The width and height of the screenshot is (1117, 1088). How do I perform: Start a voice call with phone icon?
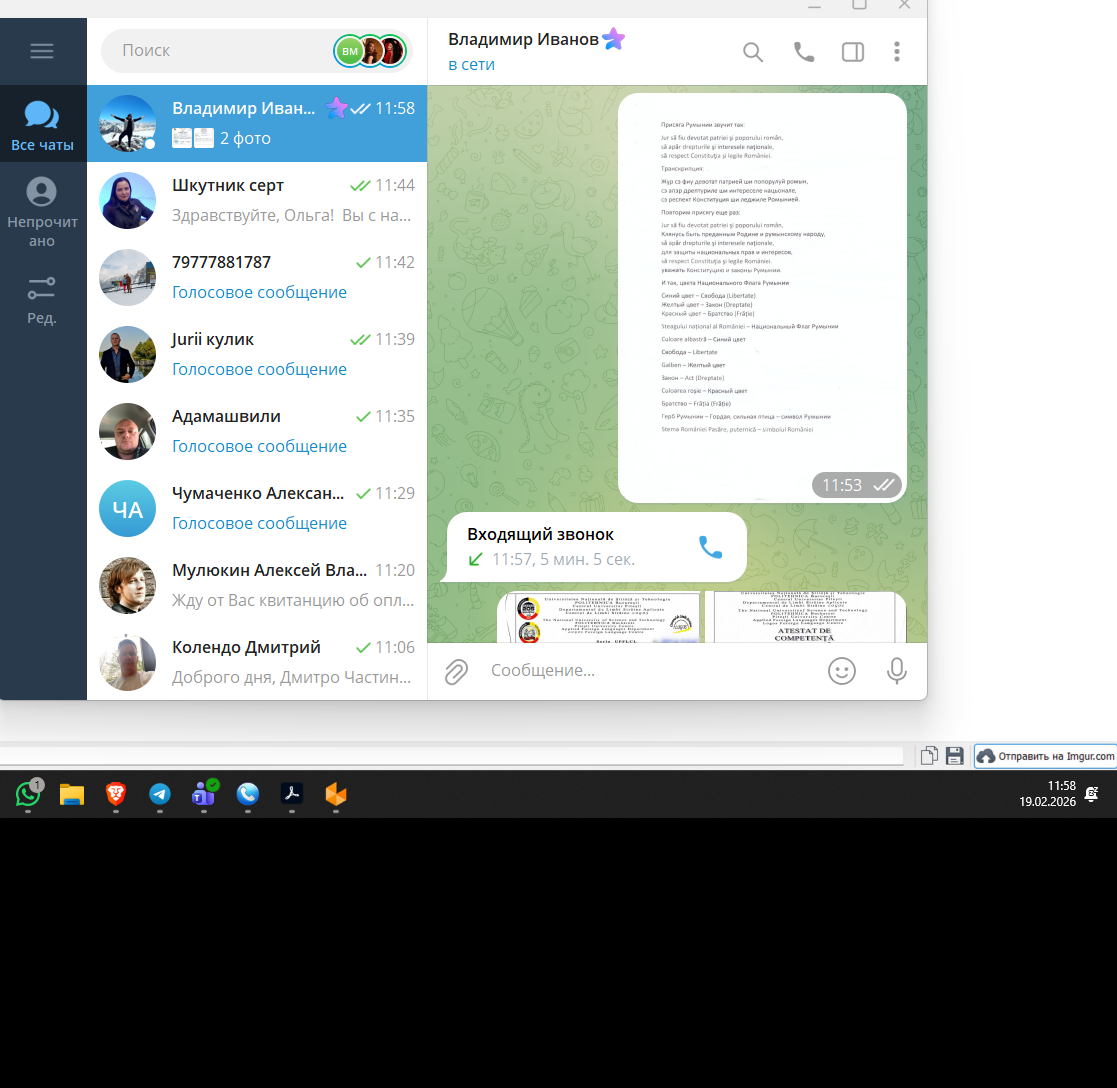[x=804, y=52]
